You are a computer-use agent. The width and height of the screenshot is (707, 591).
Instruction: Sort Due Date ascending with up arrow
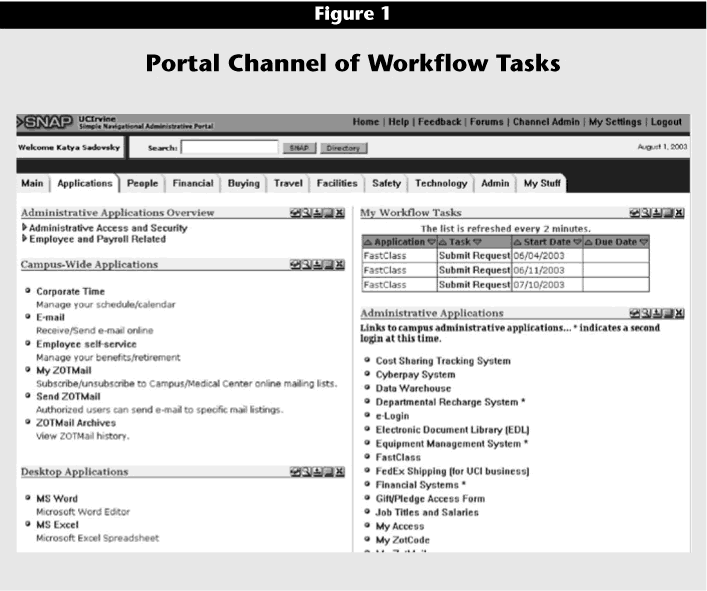(588, 243)
